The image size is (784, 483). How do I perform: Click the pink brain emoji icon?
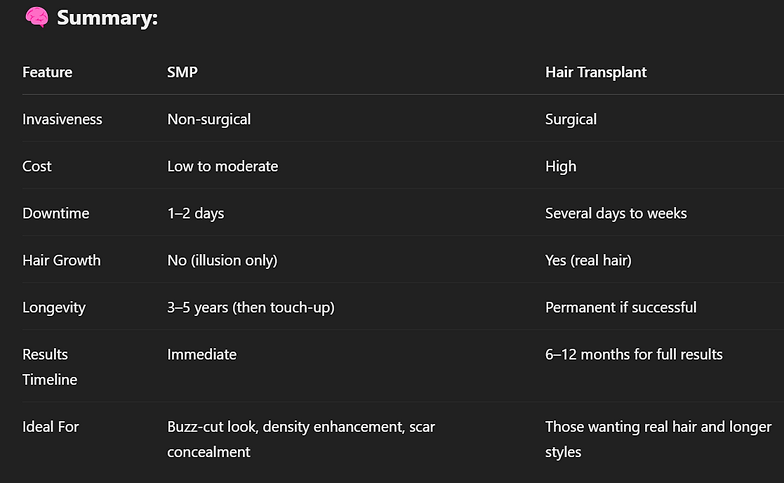pos(37,18)
